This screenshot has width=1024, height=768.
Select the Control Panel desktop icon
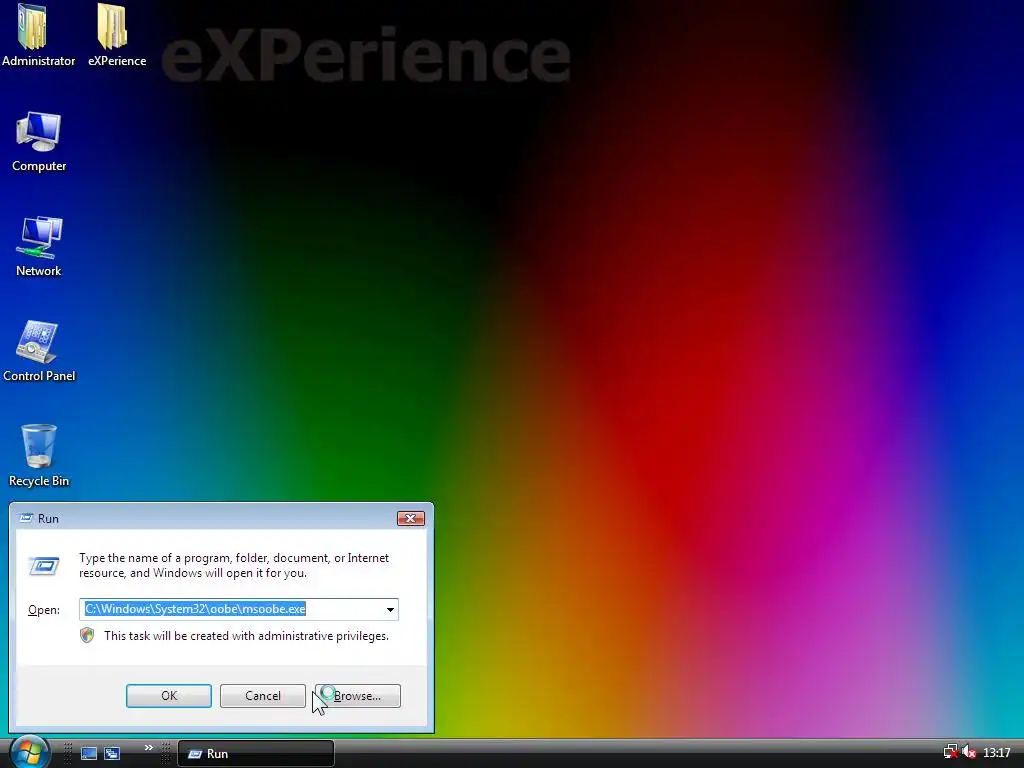39,351
